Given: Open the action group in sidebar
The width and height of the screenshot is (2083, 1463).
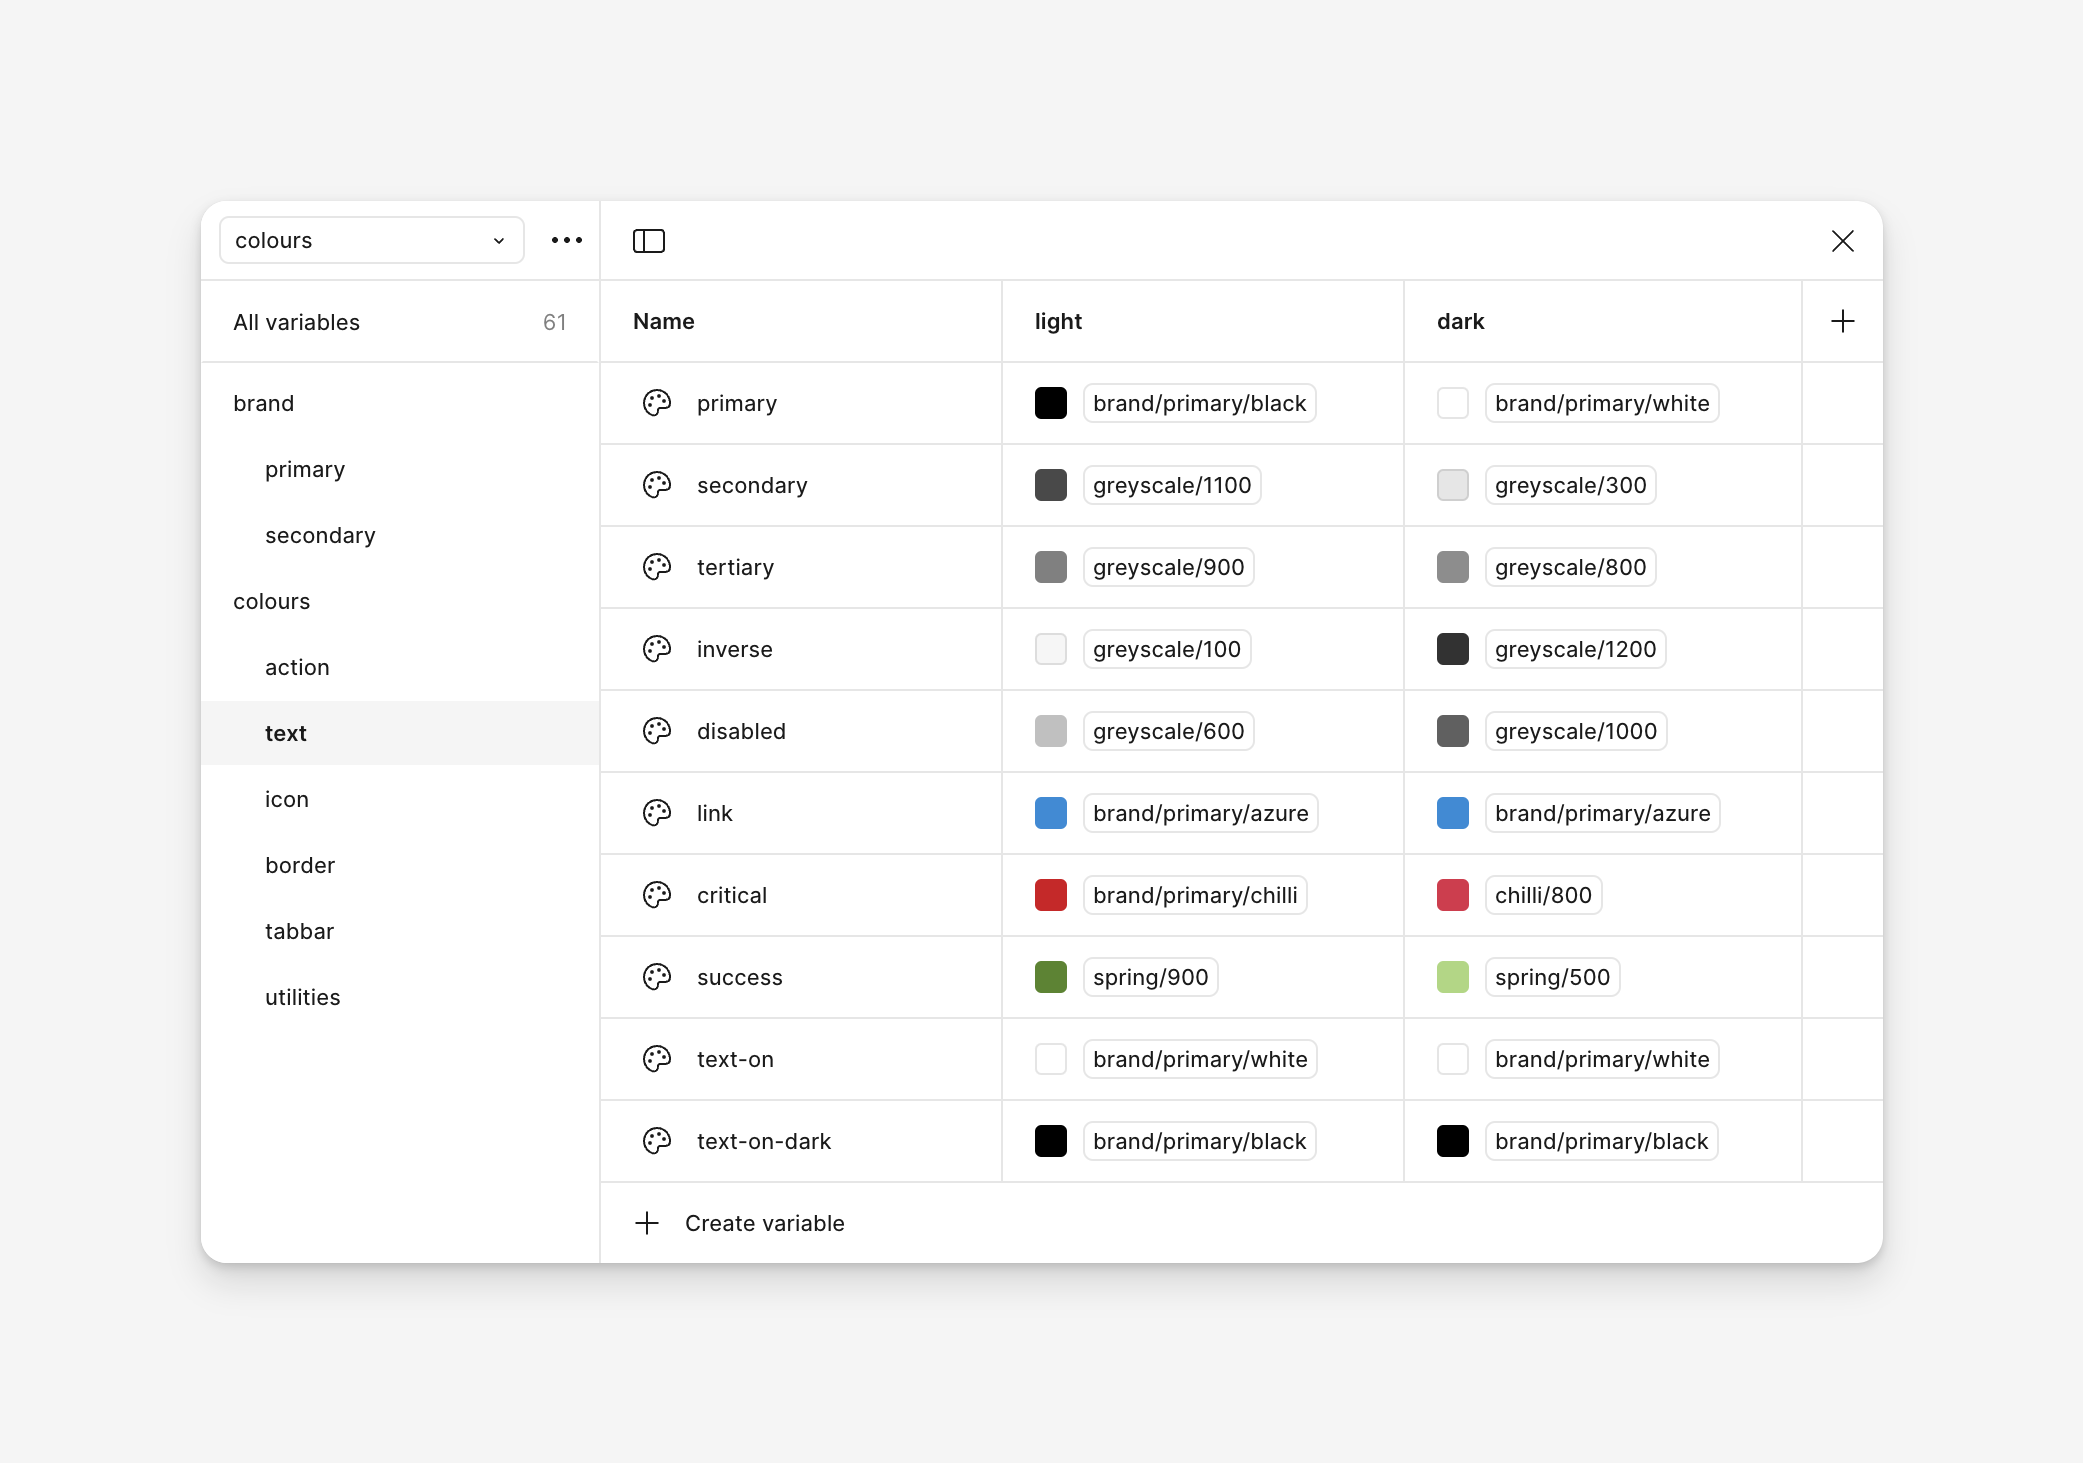Looking at the screenshot, I should coord(297,667).
